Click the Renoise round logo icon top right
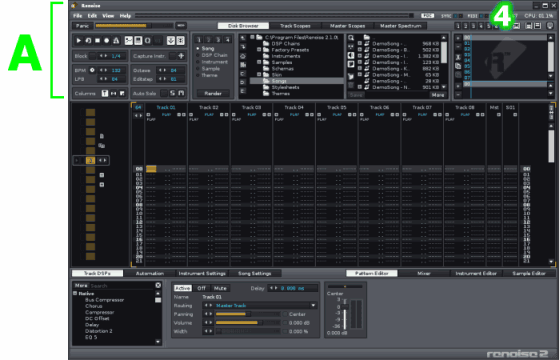The width and height of the screenshot is (560, 360). (550, 26)
